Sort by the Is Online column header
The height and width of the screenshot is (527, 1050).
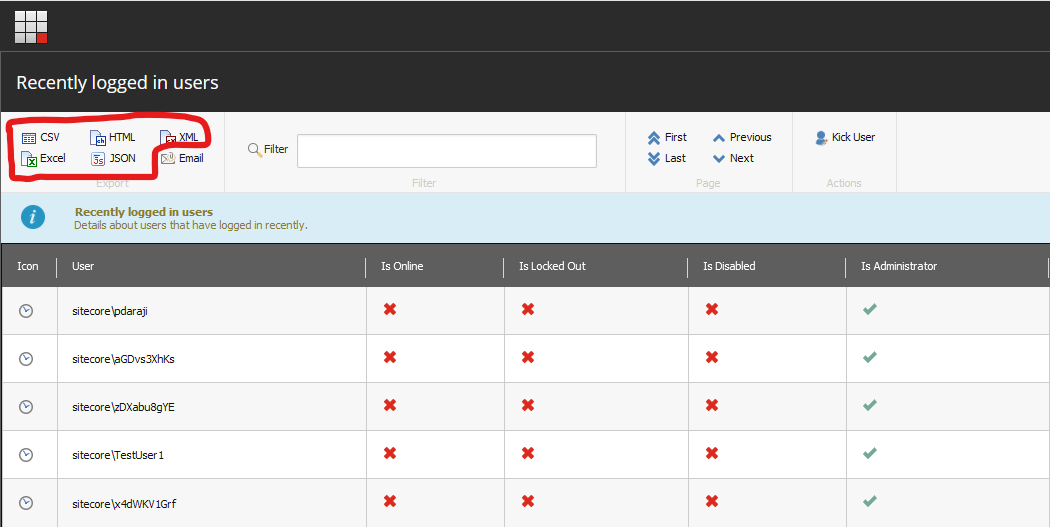click(x=401, y=266)
